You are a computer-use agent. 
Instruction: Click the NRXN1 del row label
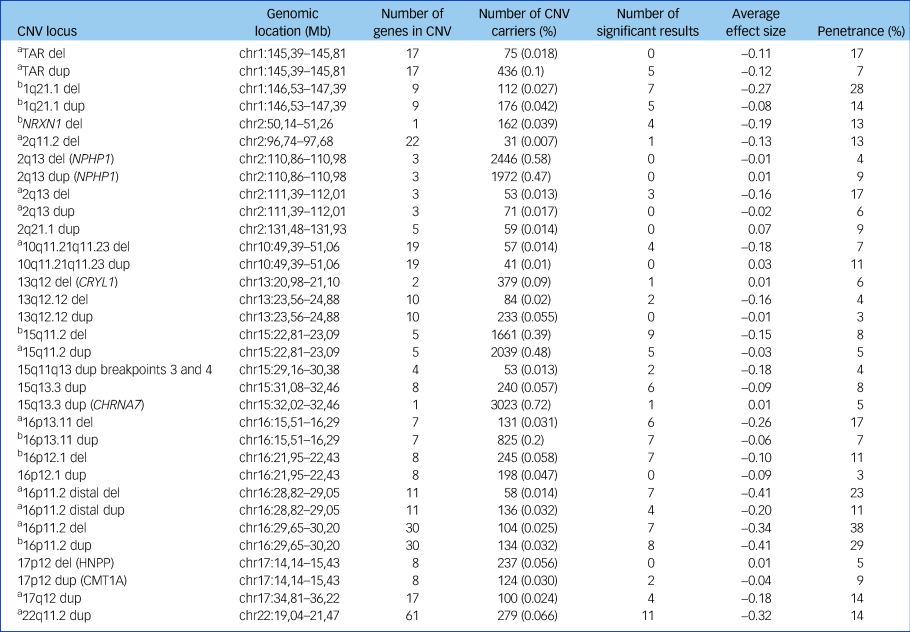(57, 123)
